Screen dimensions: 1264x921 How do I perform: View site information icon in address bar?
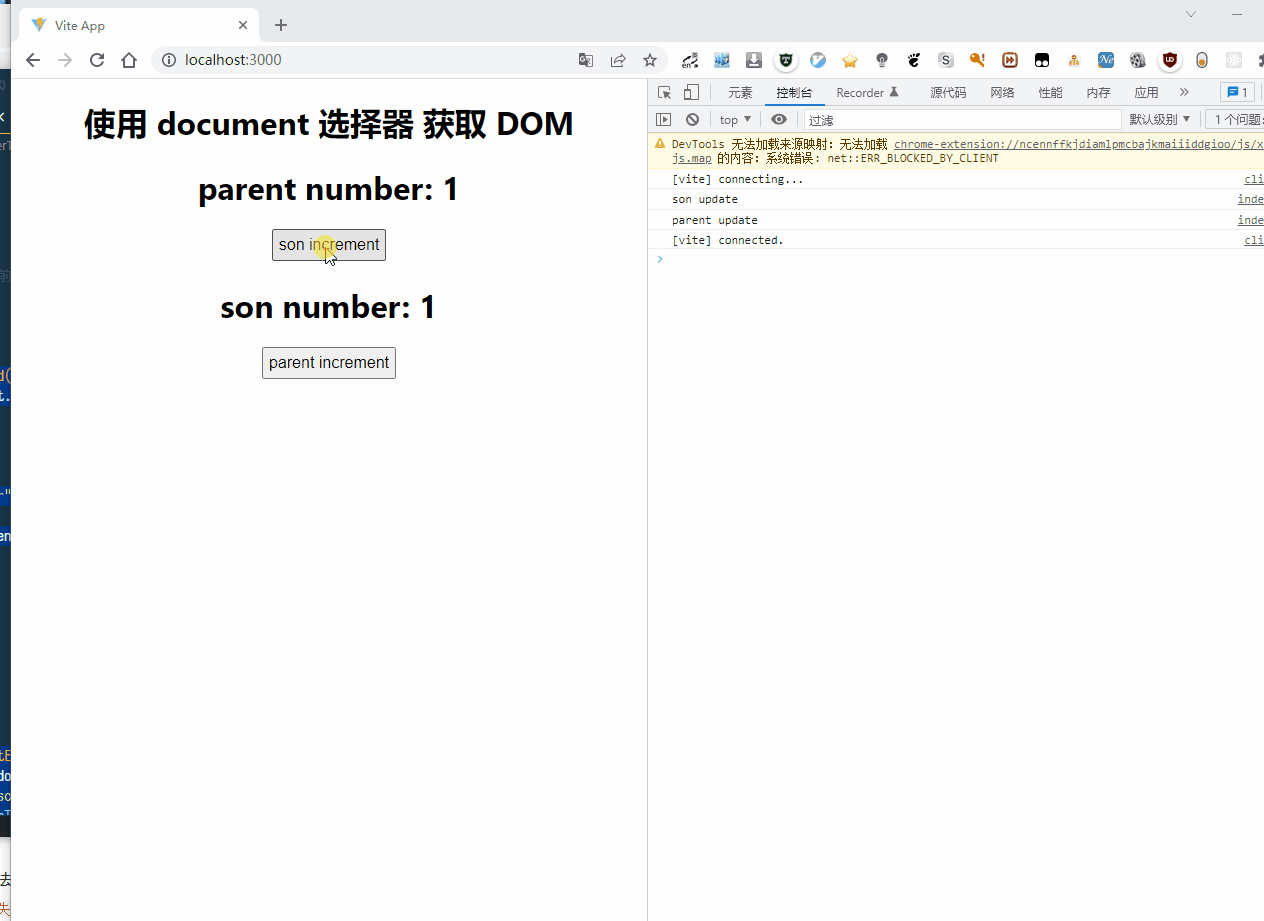coord(169,60)
